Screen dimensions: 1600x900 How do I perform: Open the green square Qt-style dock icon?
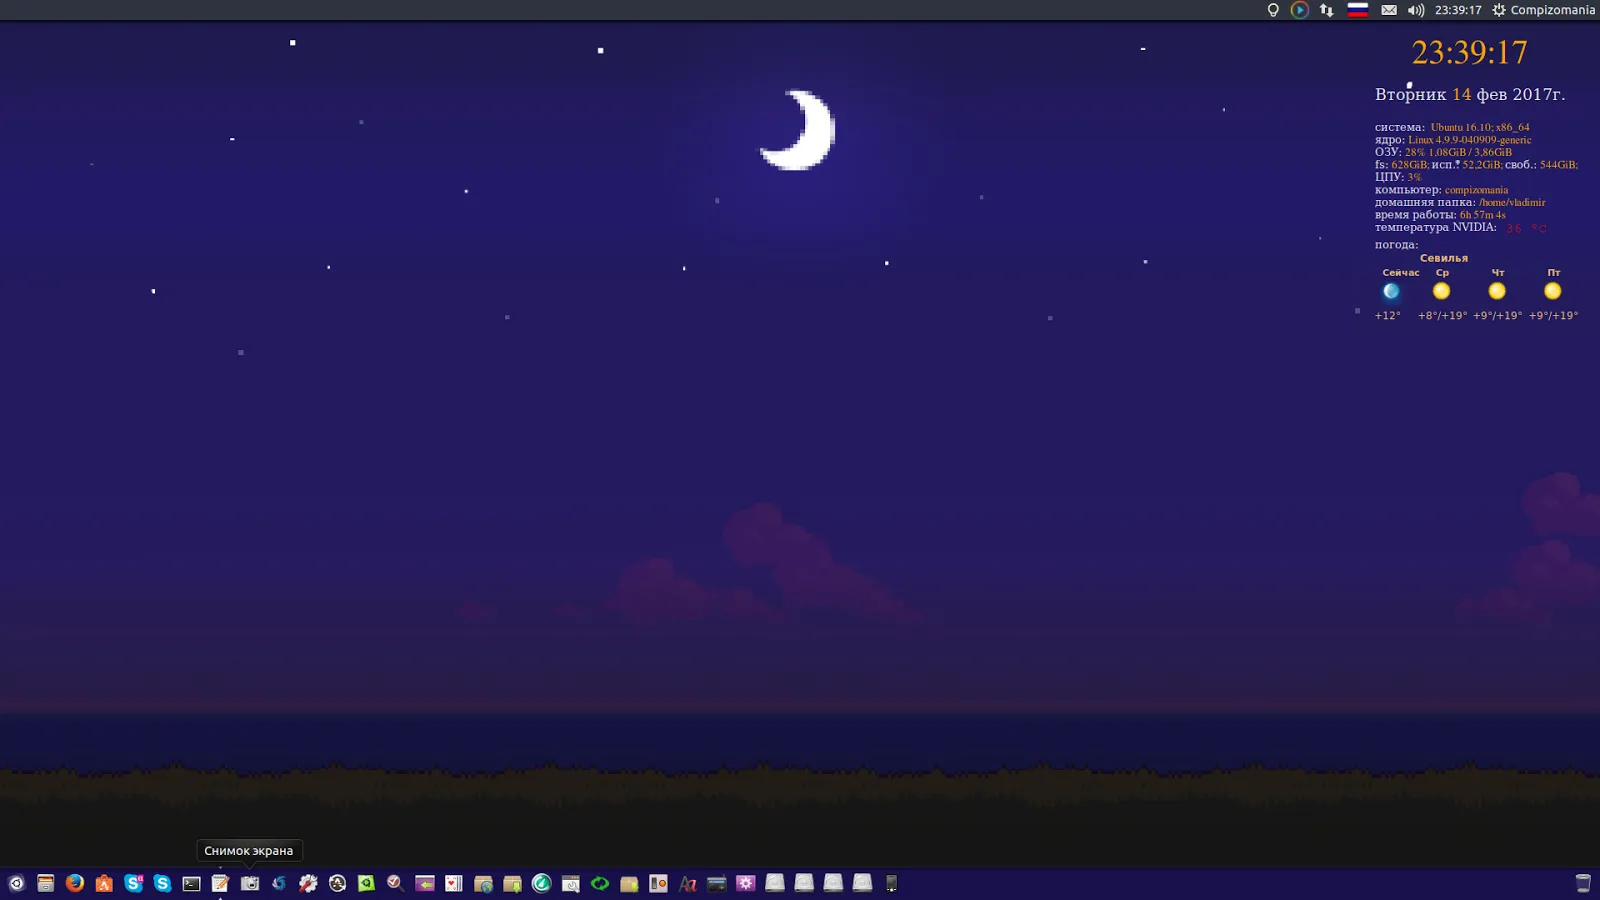point(367,883)
